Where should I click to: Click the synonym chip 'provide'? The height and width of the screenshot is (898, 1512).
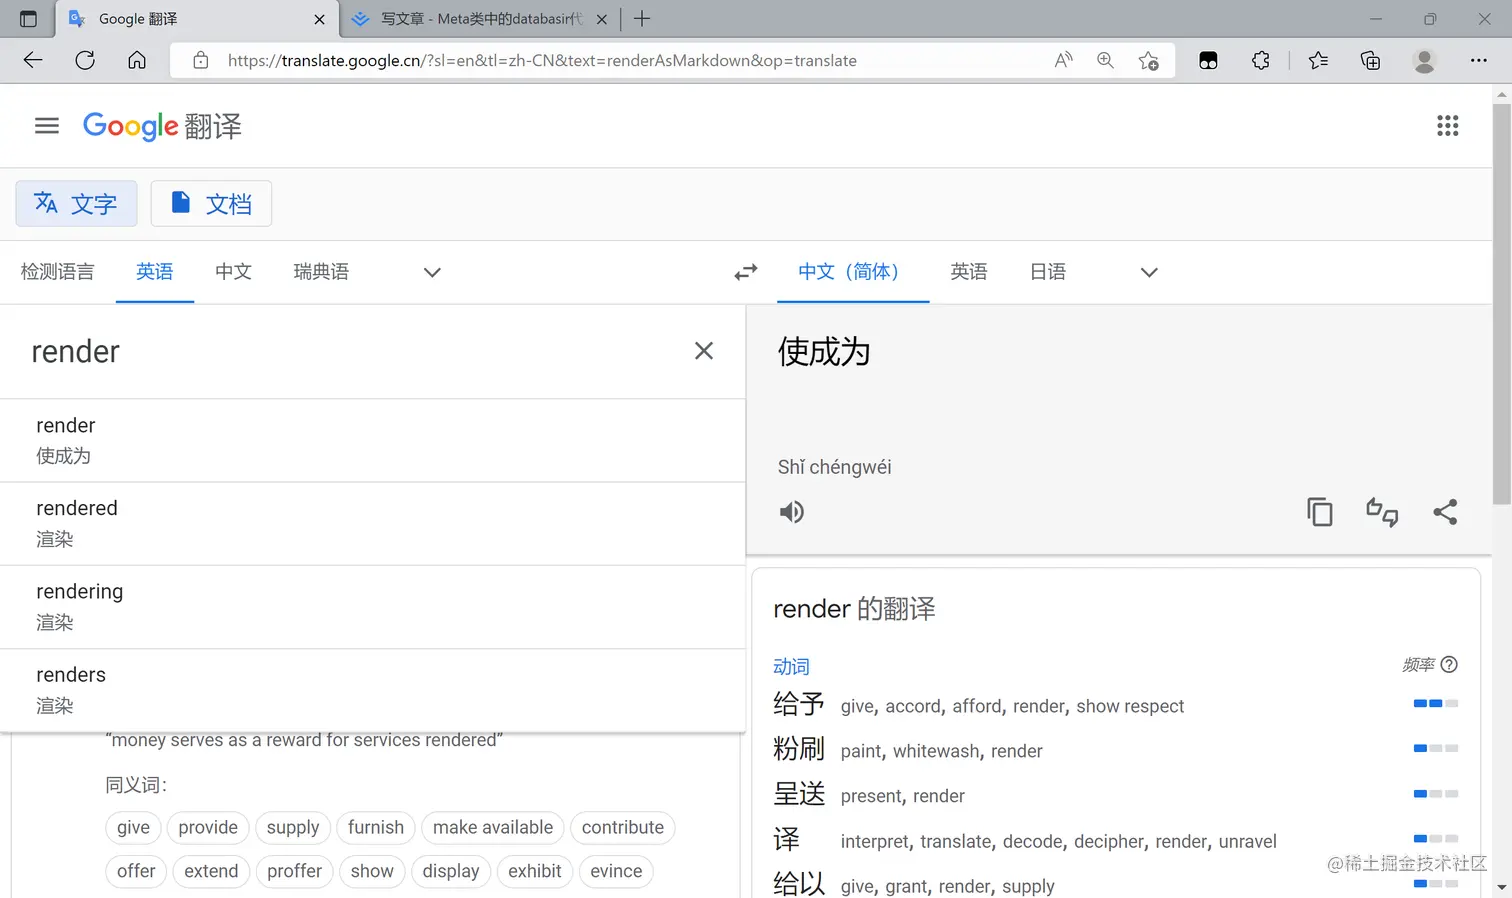coord(208,828)
